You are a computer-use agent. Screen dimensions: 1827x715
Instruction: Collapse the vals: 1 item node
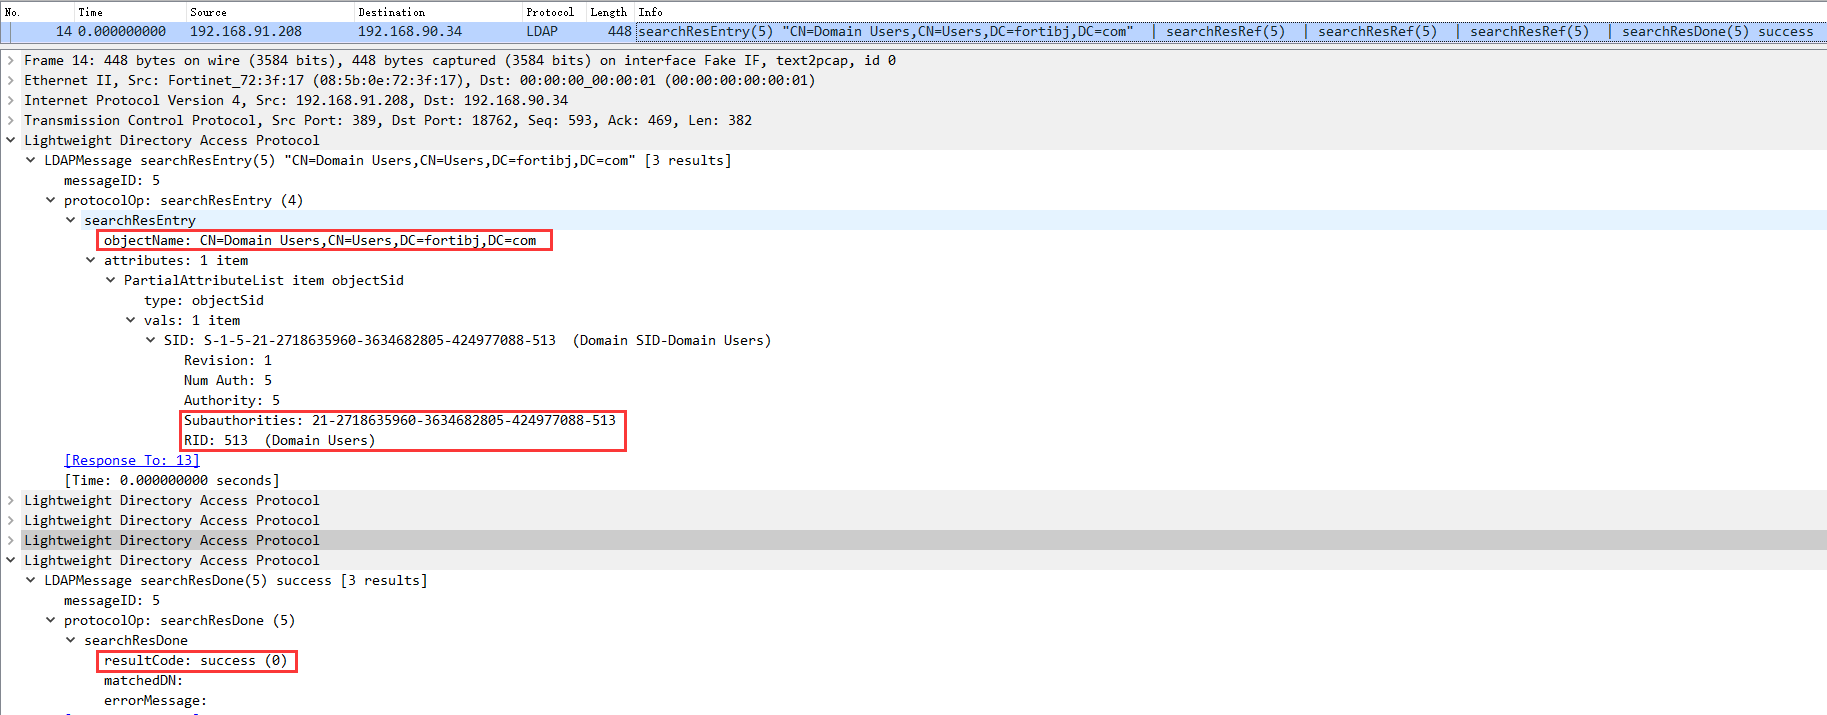pyautogui.click(x=131, y=320)
